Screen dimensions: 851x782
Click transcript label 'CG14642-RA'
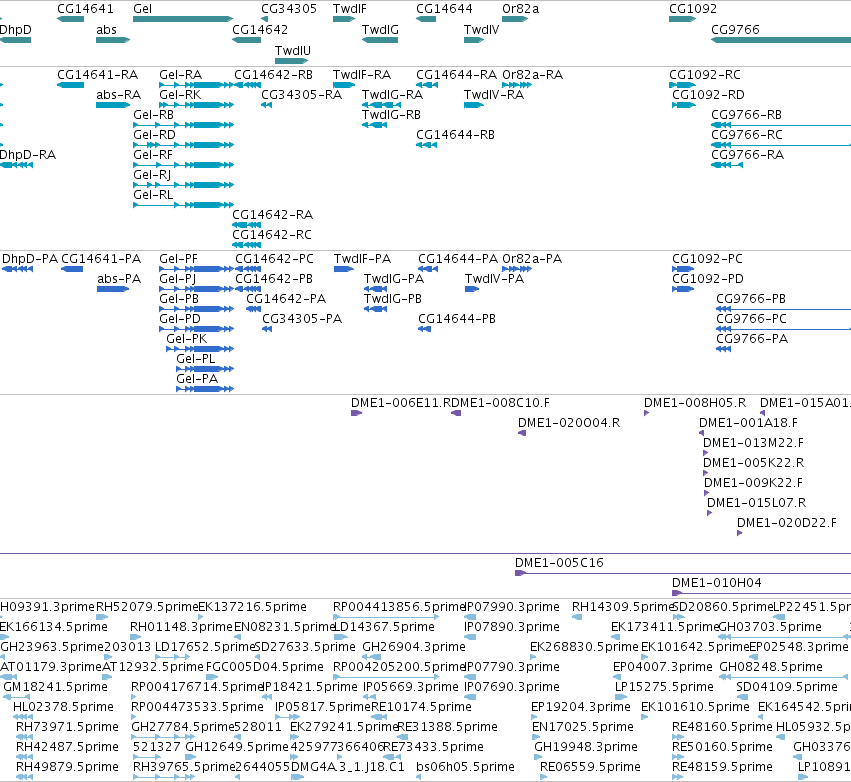pos(272,215)
